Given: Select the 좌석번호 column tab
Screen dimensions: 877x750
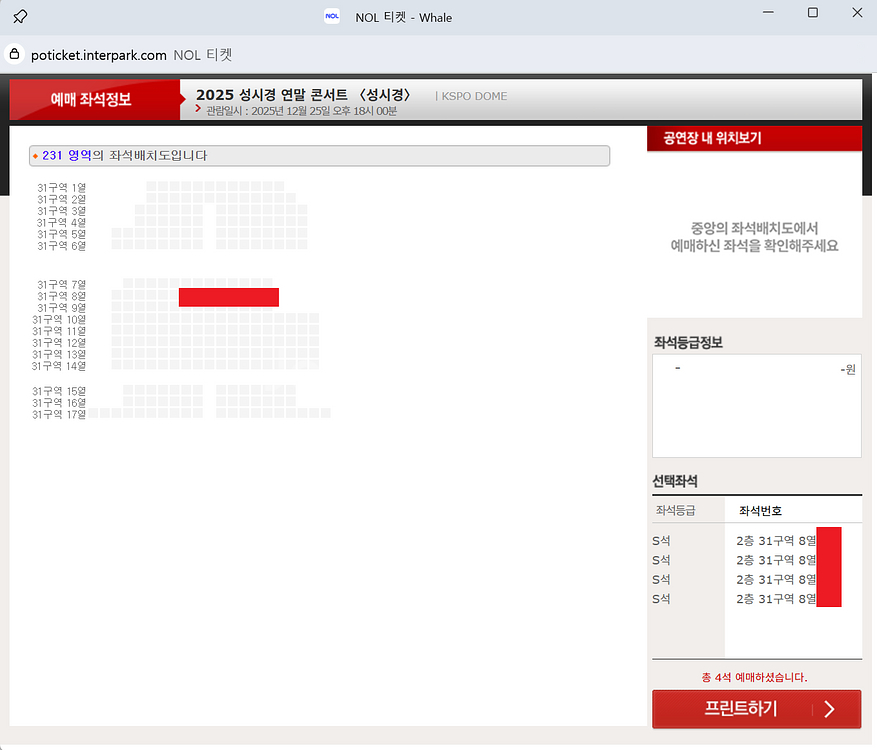Looking at the screenshot, I should (x=760, y=510).
